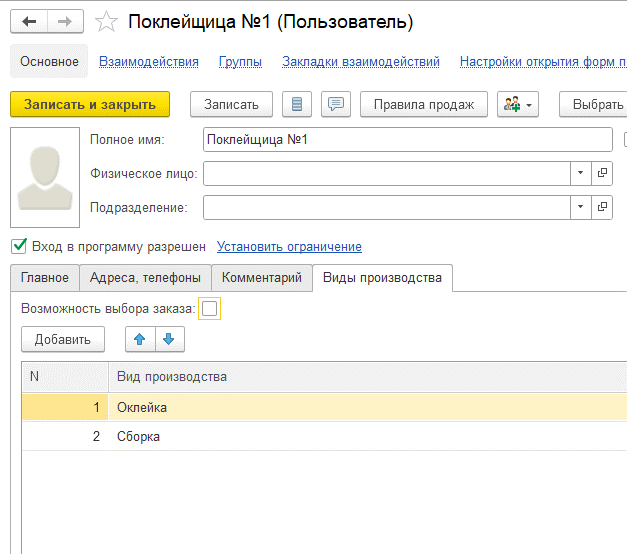Open the report list icon button
627x554 pixels.
pos(297,104)
